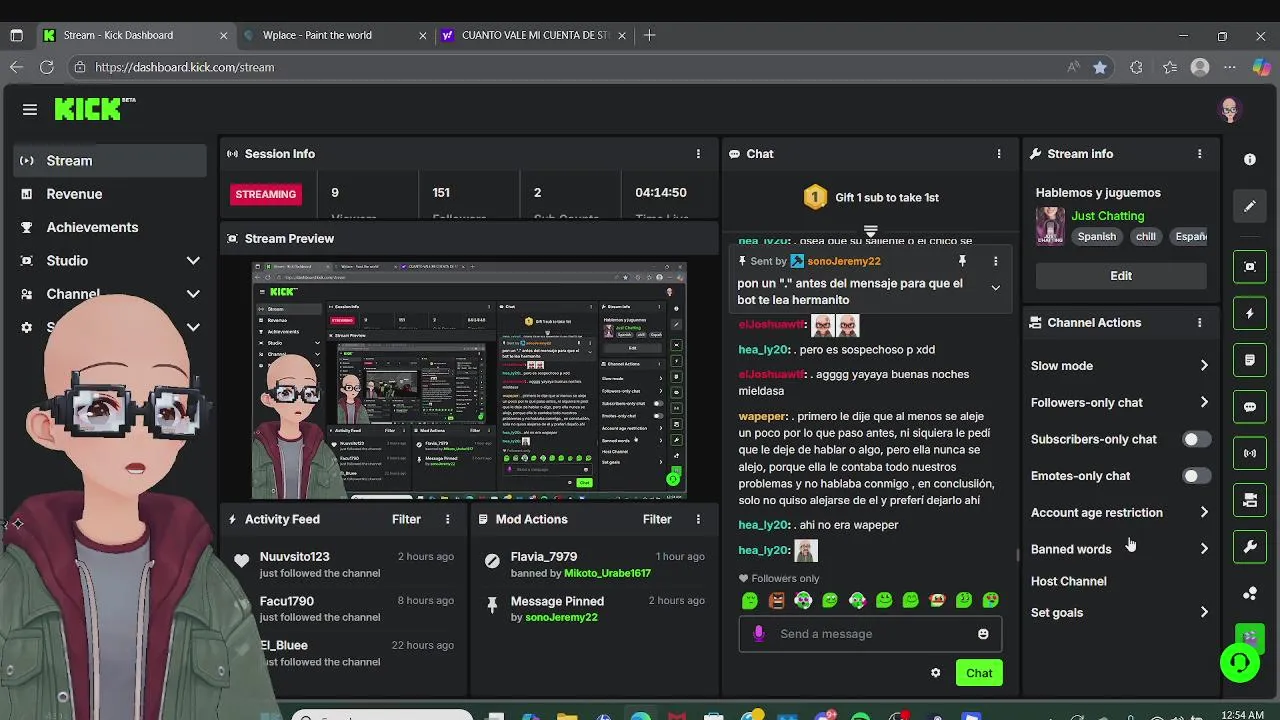Image resolution: width=1280 pixels, height=720 pixels.
Task: Open pinned message three-dot options
Action: point(995,261)
